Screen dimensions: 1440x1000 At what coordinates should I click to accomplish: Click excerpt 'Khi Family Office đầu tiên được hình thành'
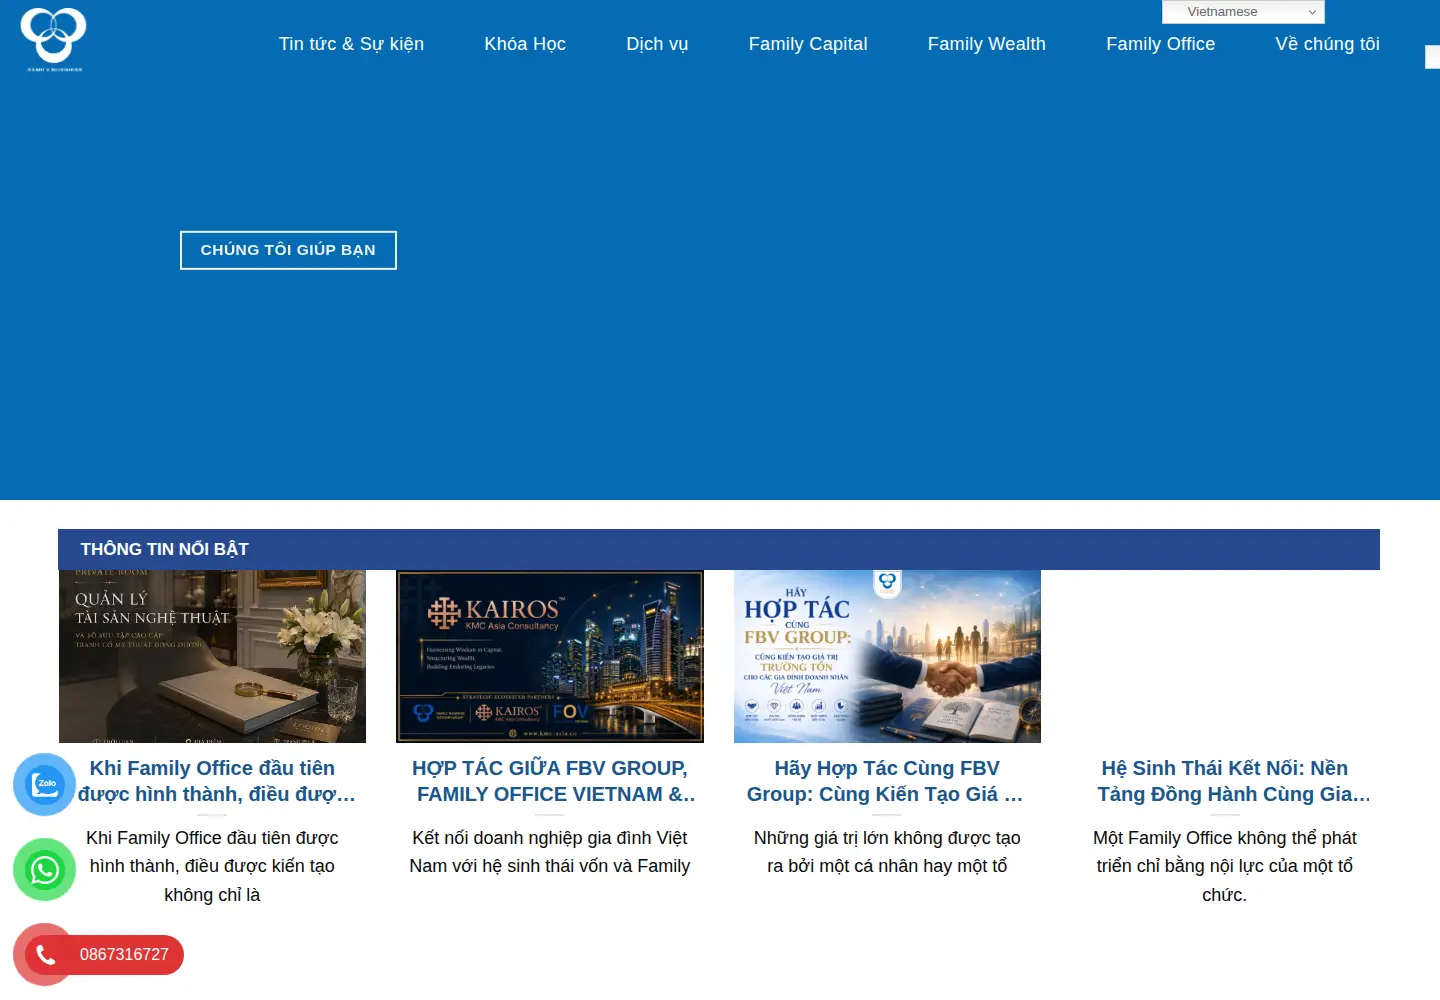click(x=212, y=866)
